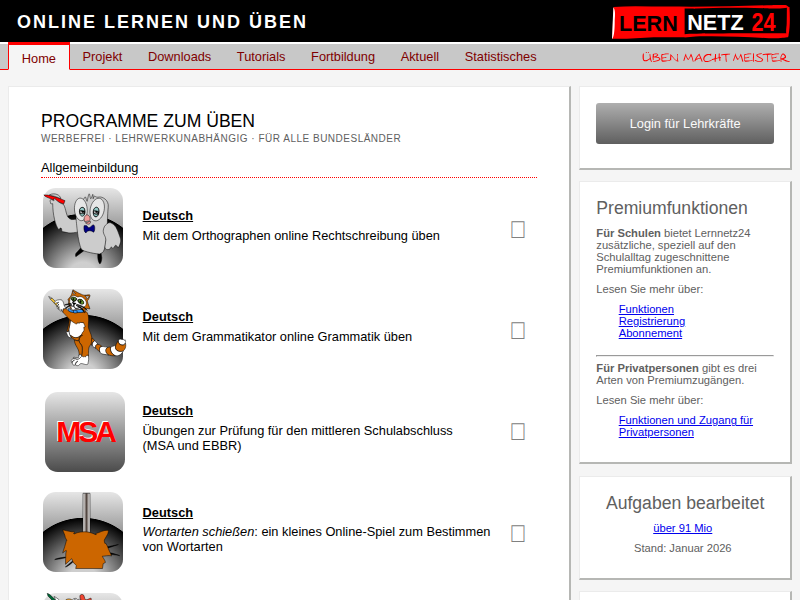Open Funktionen und Zugang für Privatpersonen
The height and width of the screenshot is (600, 800).
click(x=685, y=426)
